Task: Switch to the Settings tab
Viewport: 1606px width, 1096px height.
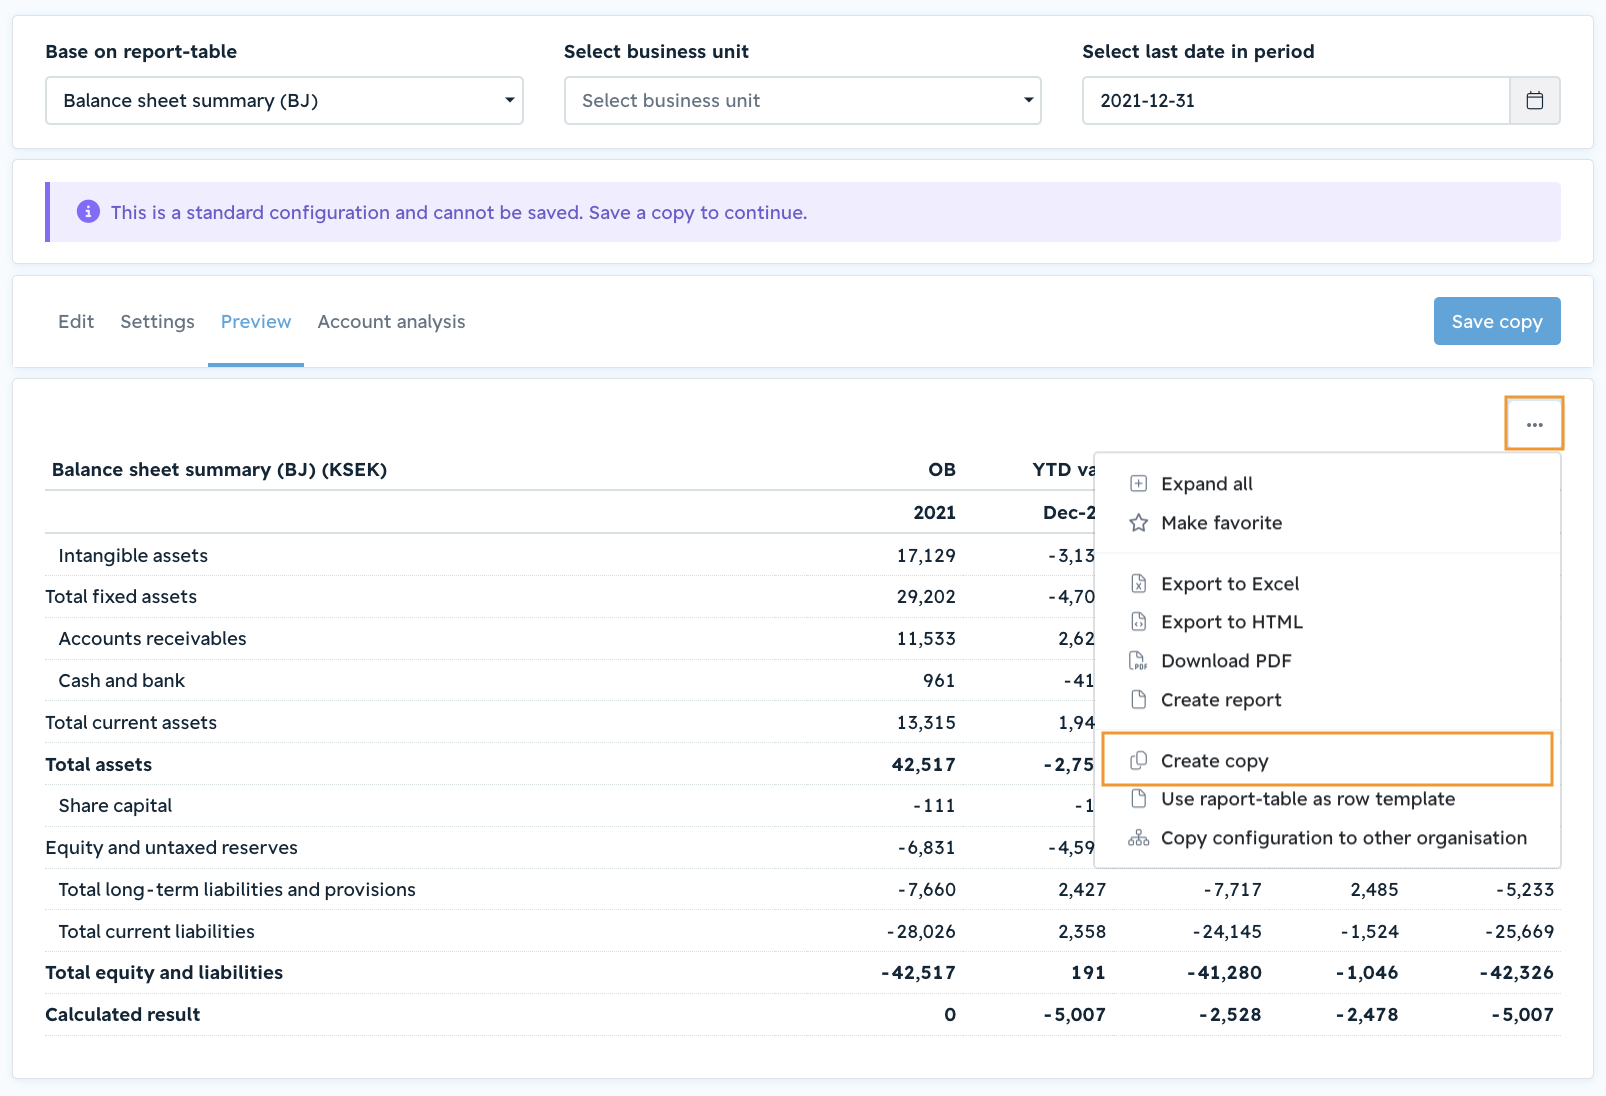Action: (x=157, y=322)
